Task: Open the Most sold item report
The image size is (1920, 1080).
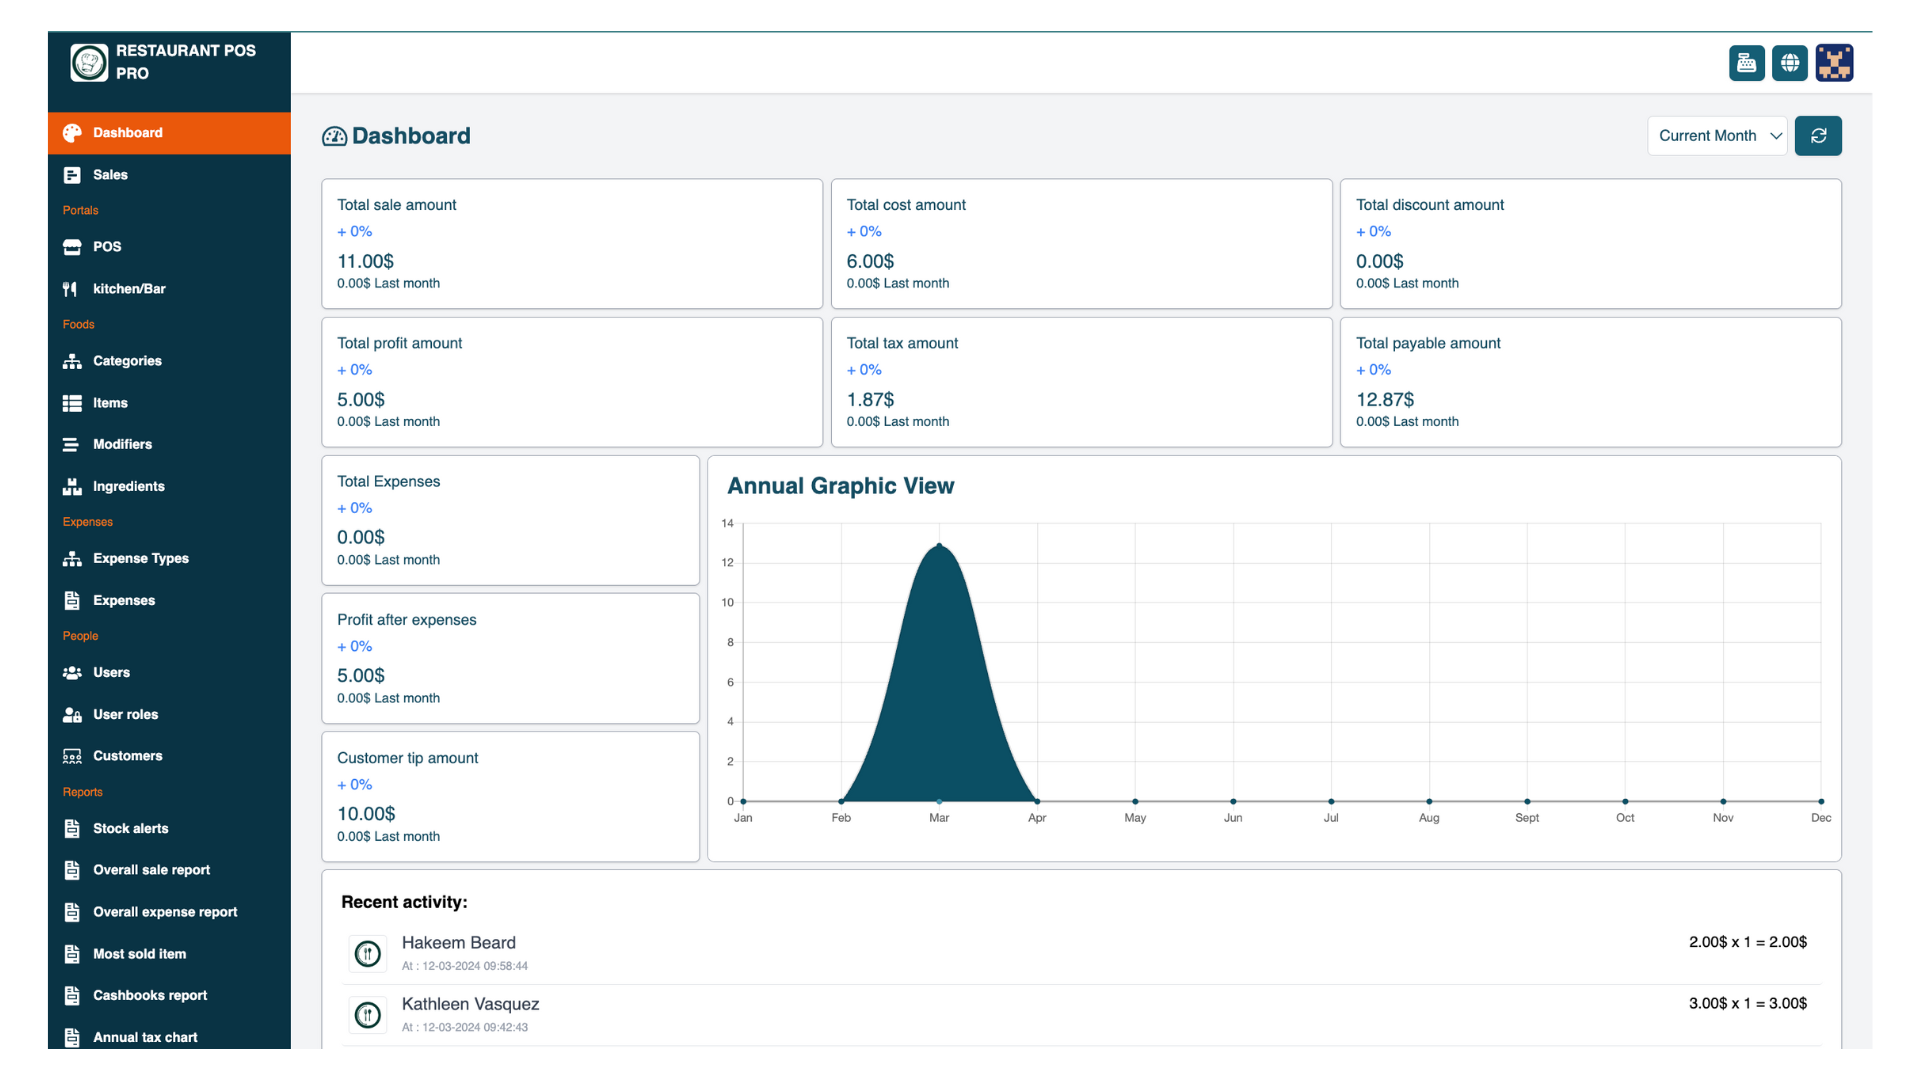Action: tap(139, 954)
